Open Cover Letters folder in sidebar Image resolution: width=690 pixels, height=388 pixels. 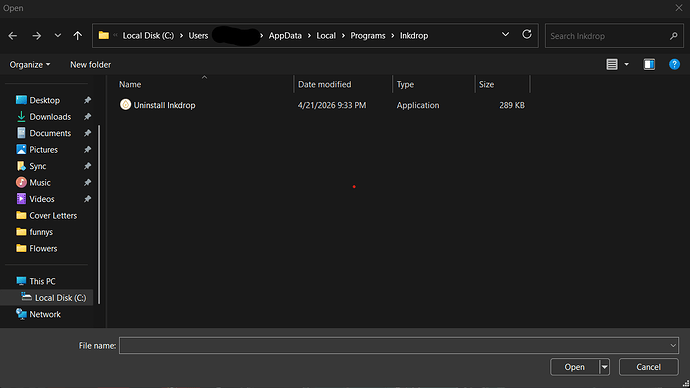click(53, 216)
